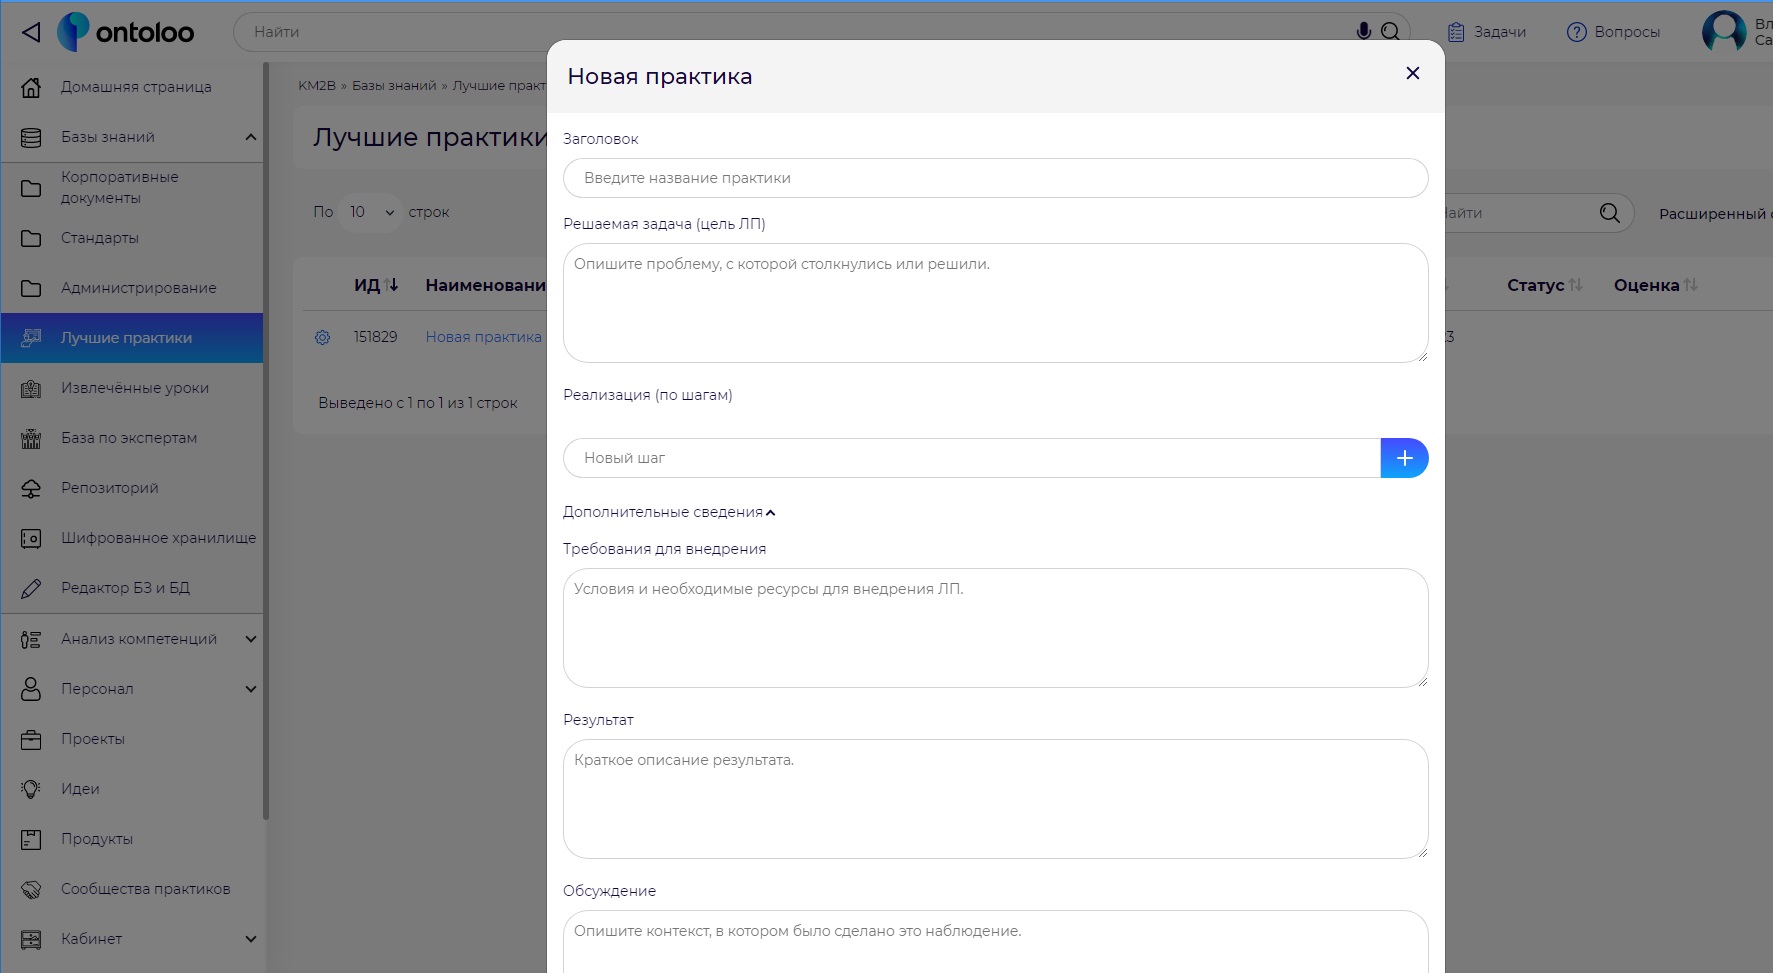
Task: Click the database icon beside Базы знаний
Action: click(x=32, y=137)
